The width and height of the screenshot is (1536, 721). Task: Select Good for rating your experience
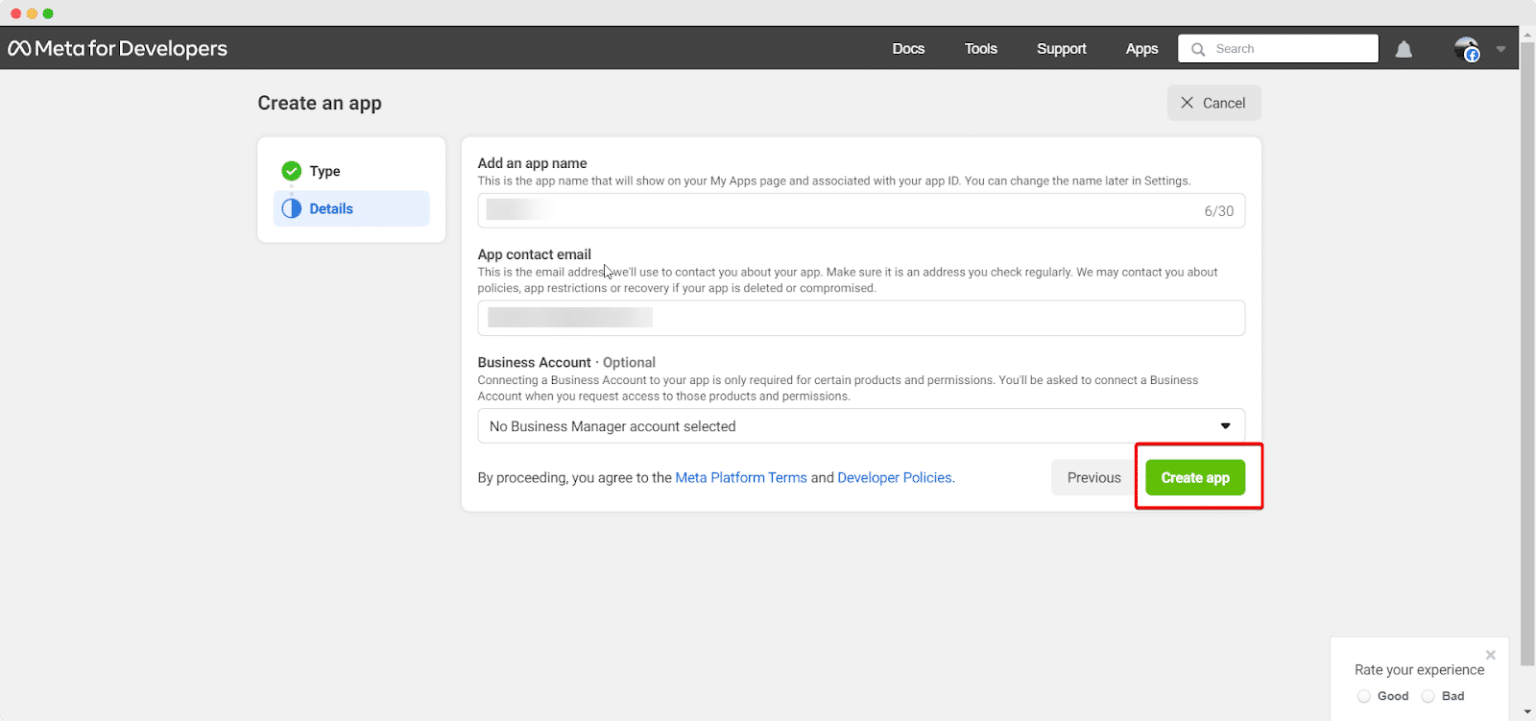(x=1364, y=695)
